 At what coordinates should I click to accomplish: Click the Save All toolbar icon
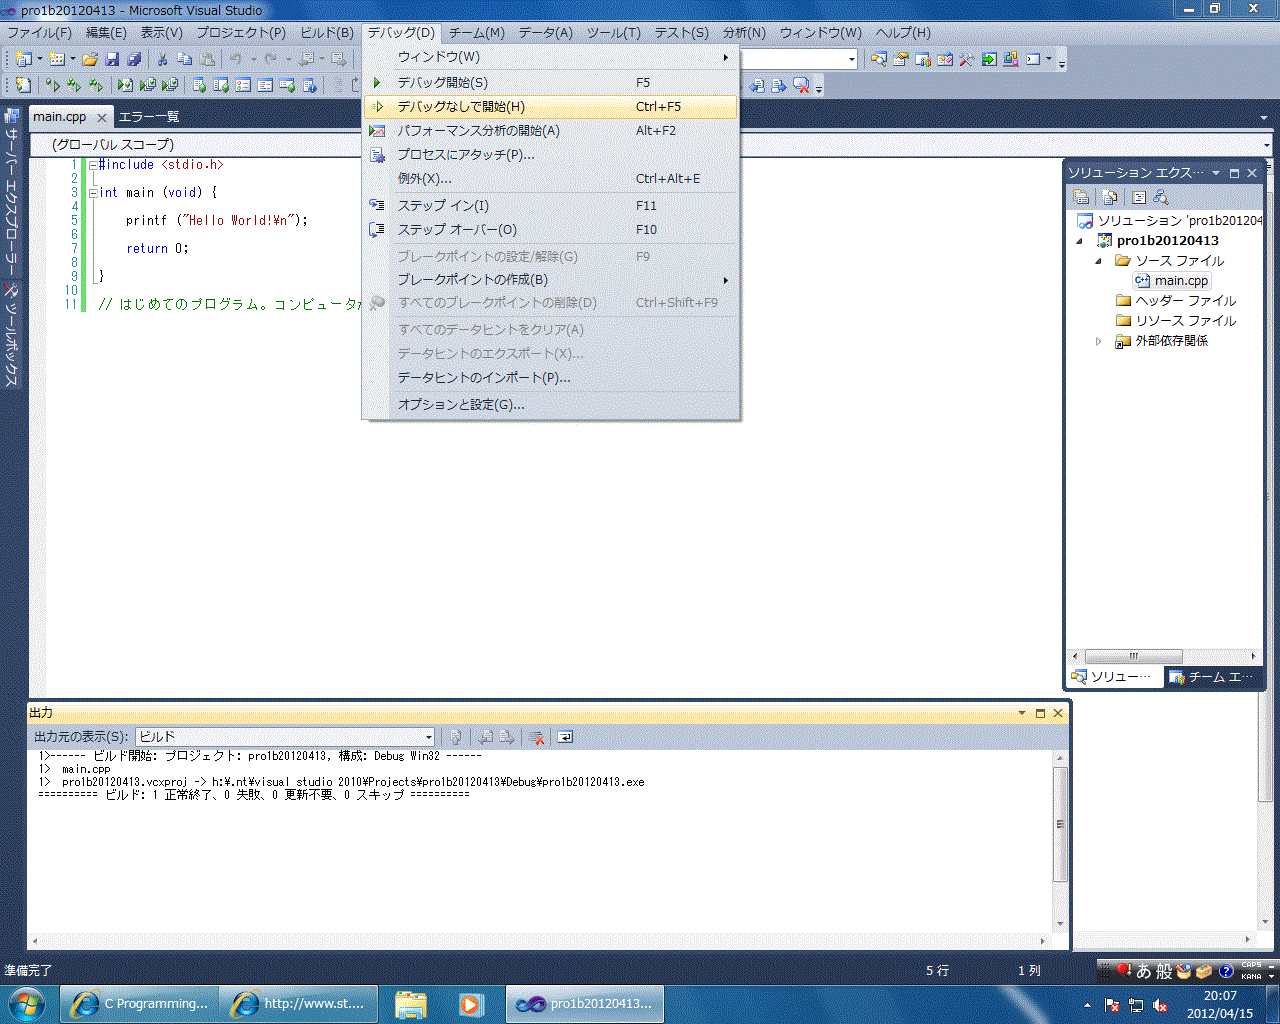click(134, 59)
